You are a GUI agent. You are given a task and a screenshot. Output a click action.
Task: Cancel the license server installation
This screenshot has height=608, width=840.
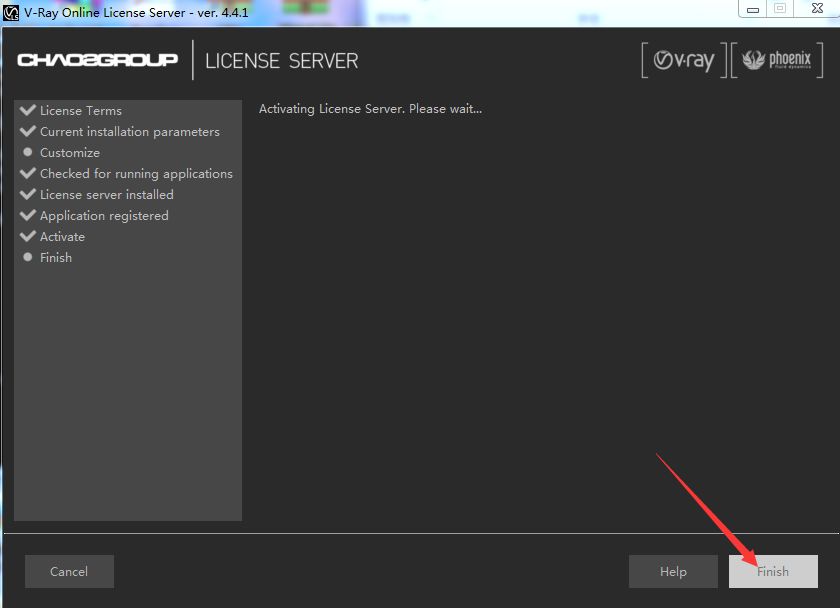[x=69, y=571]
